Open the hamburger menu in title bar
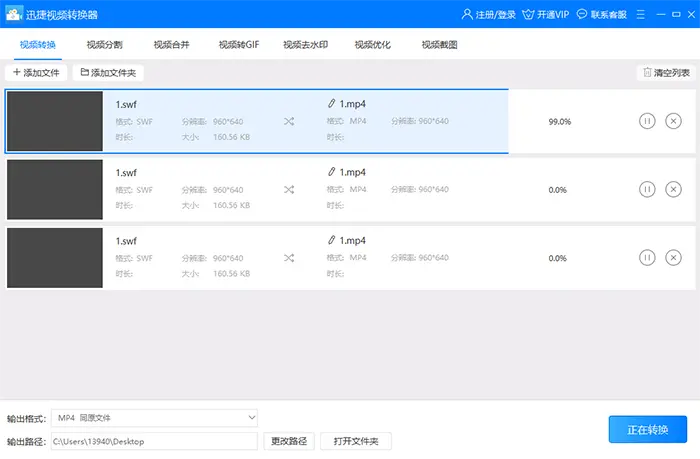 click(x=641, y=14)
